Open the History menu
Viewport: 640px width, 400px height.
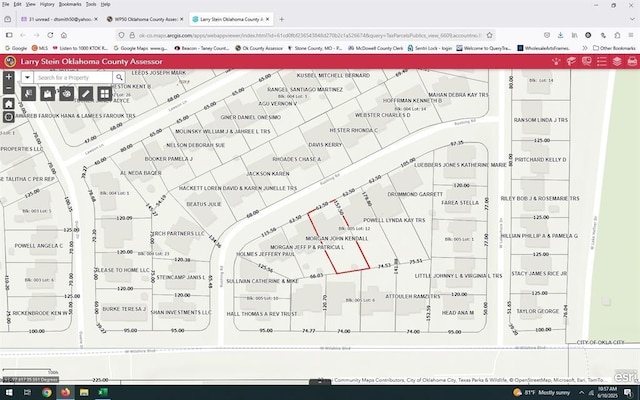point(47,4)
